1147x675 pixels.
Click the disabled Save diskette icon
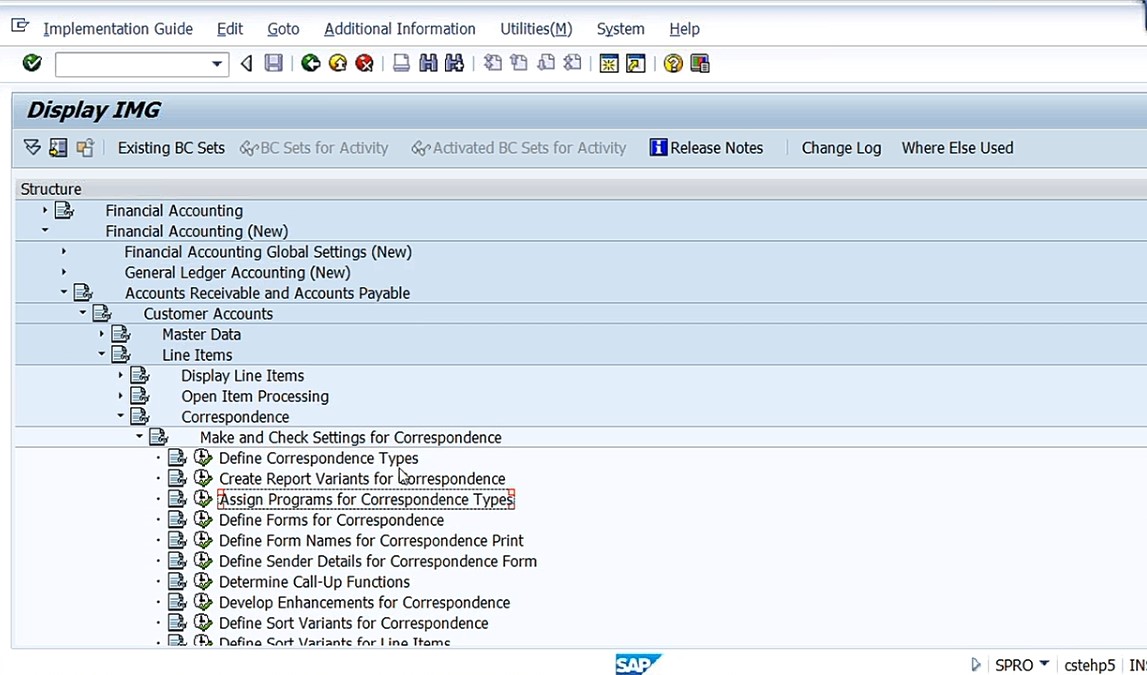click(274, 64)
